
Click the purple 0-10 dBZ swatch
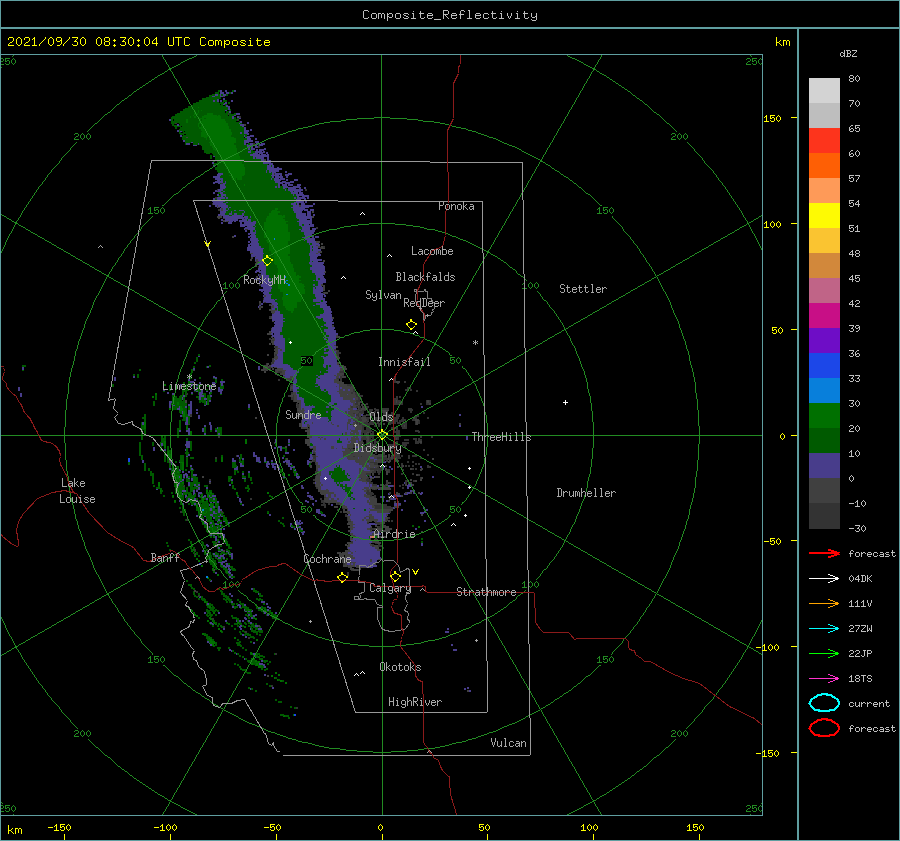[824, 466]
